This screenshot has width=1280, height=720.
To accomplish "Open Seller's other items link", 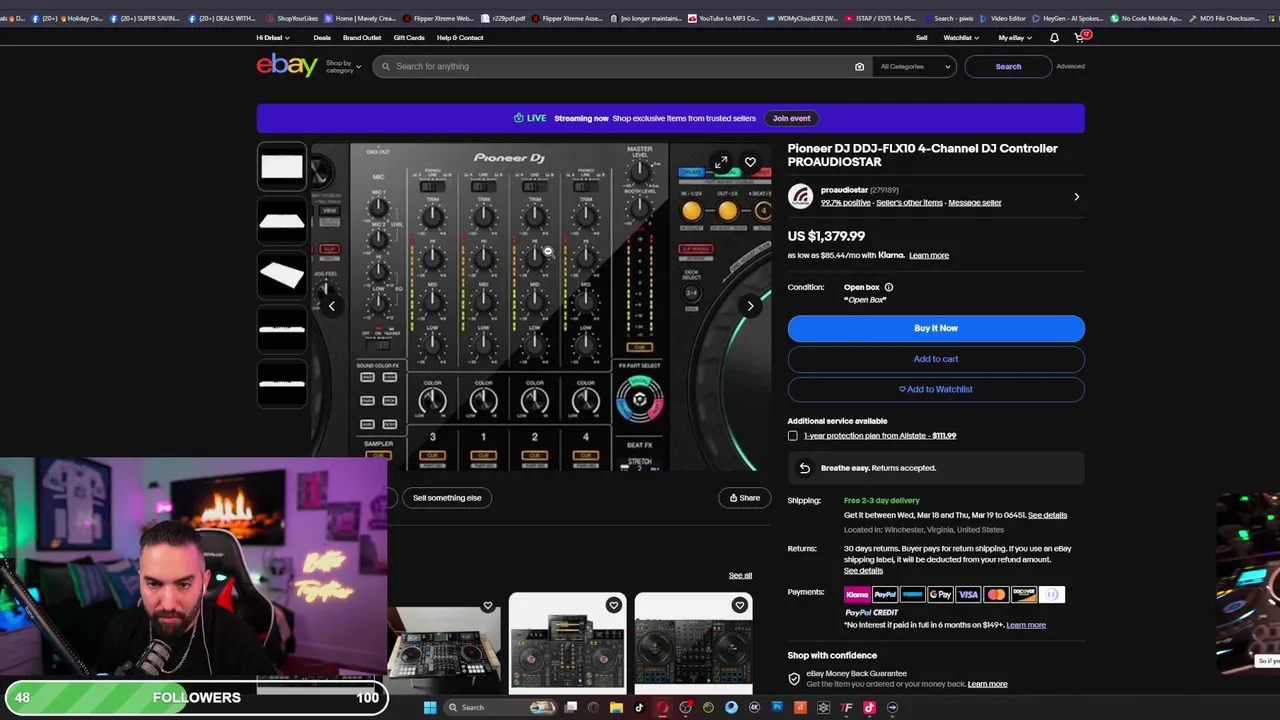I will click(909, 203).
